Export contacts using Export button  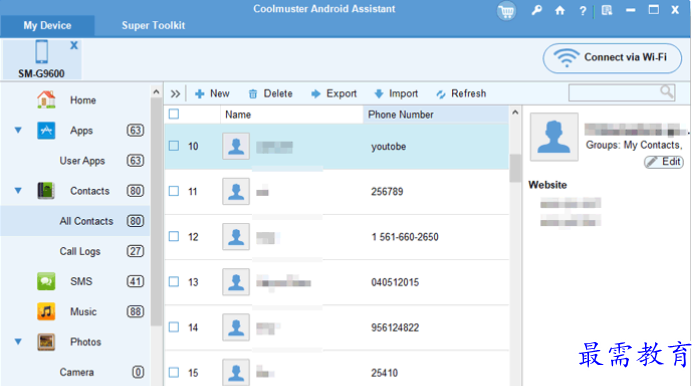(x=334, y=94)
